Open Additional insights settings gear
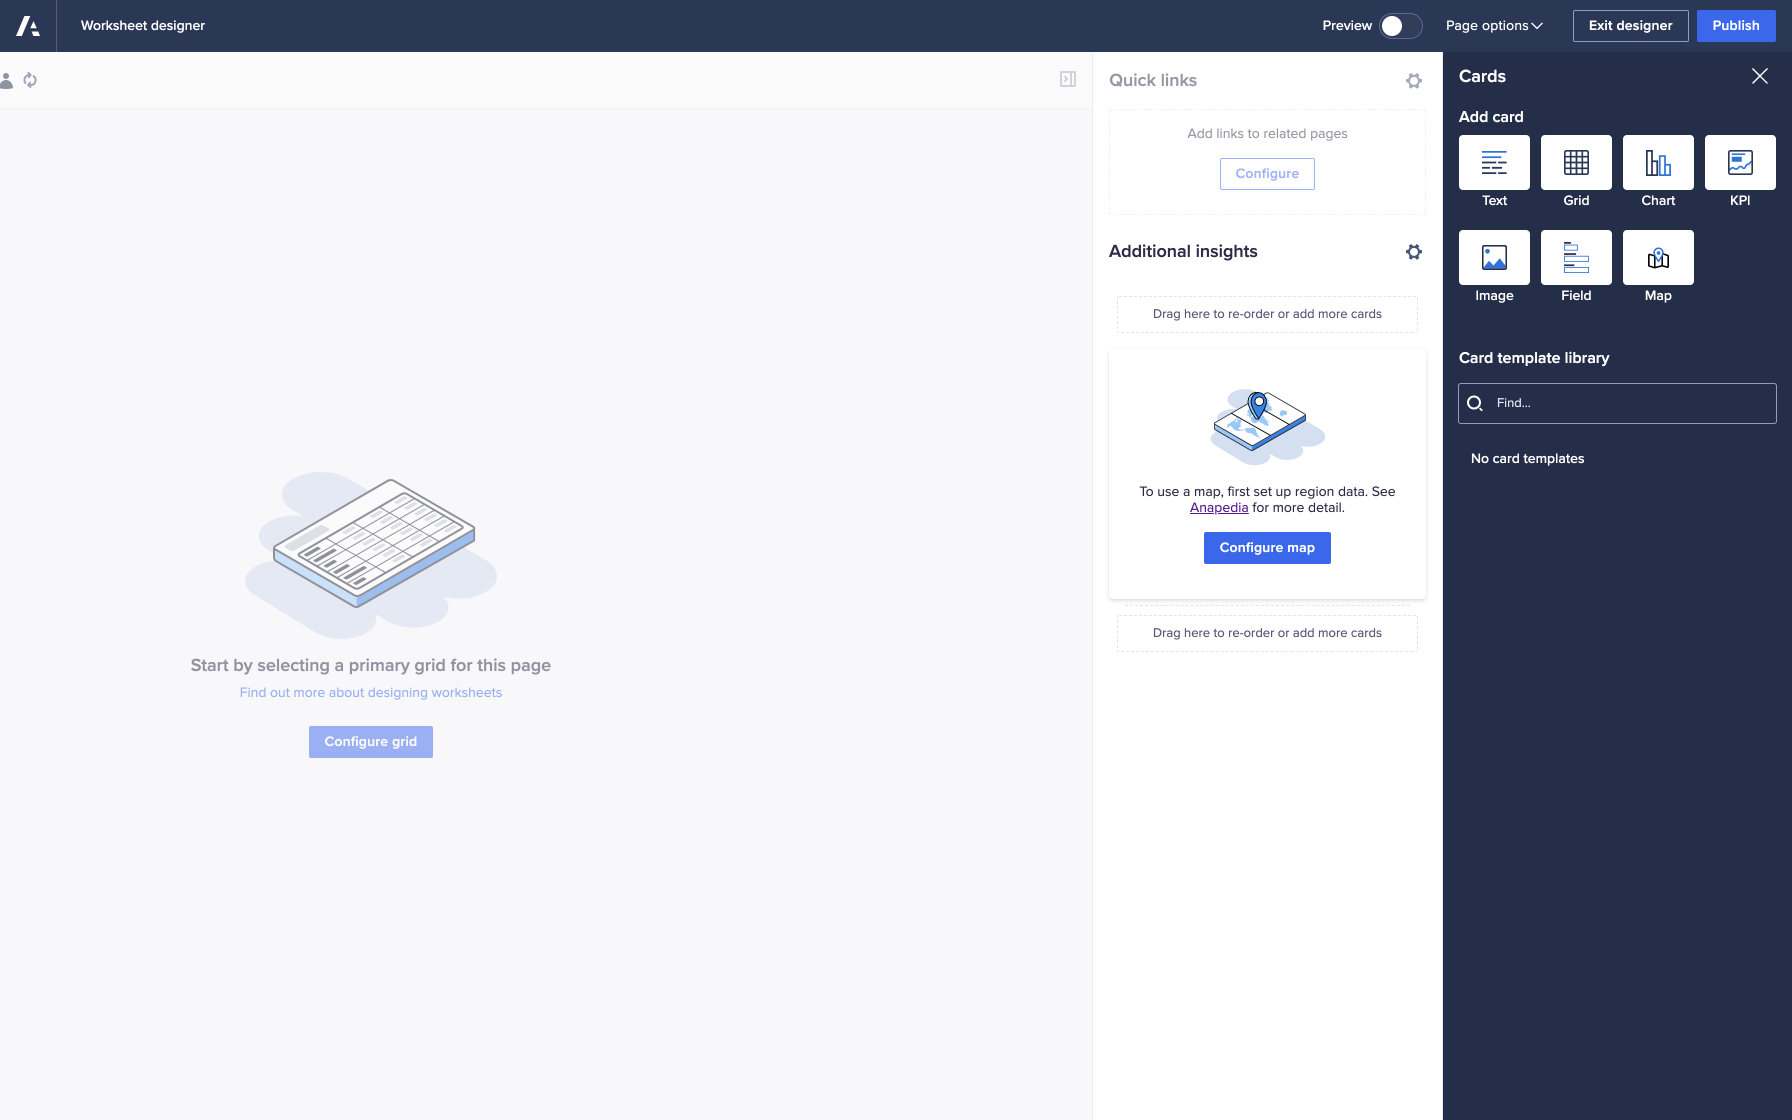This screenshot has width=1792, height=1120. coord(1414,252)
